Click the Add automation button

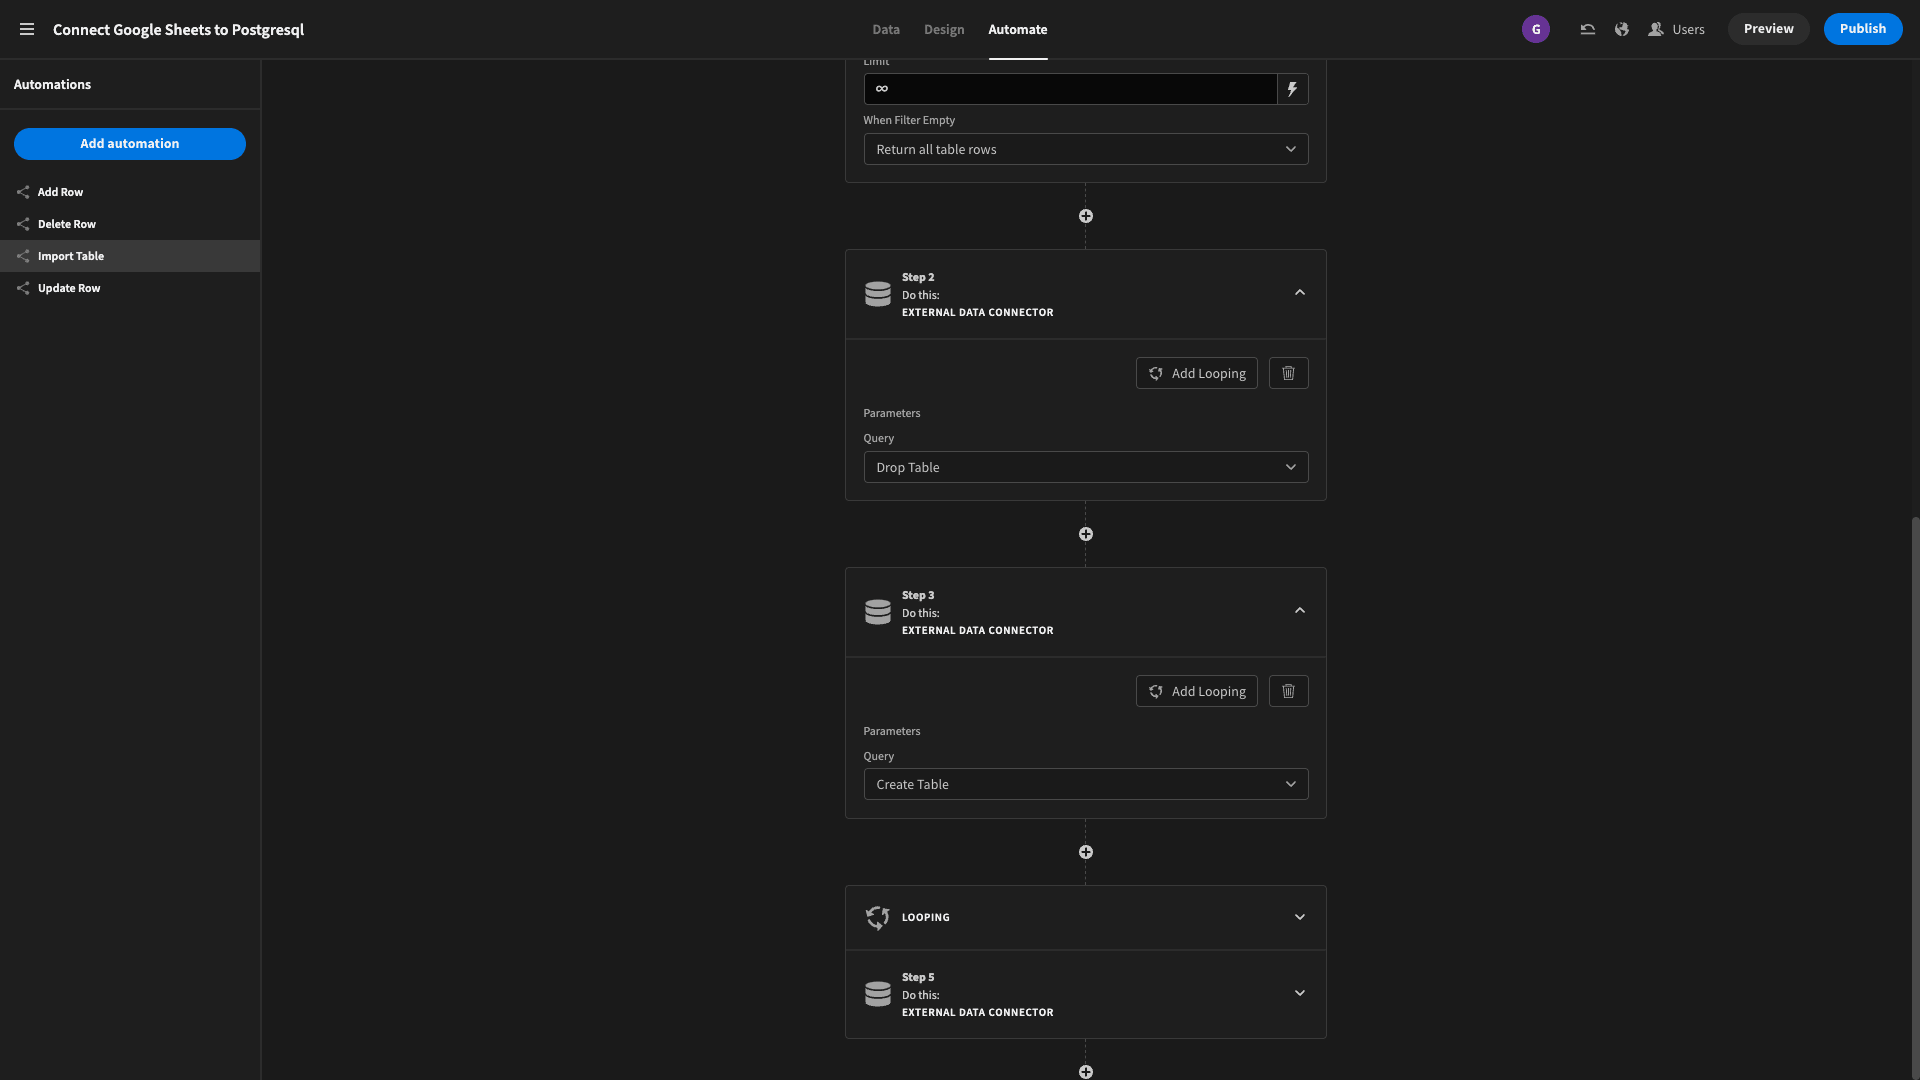tap(129, 144)
